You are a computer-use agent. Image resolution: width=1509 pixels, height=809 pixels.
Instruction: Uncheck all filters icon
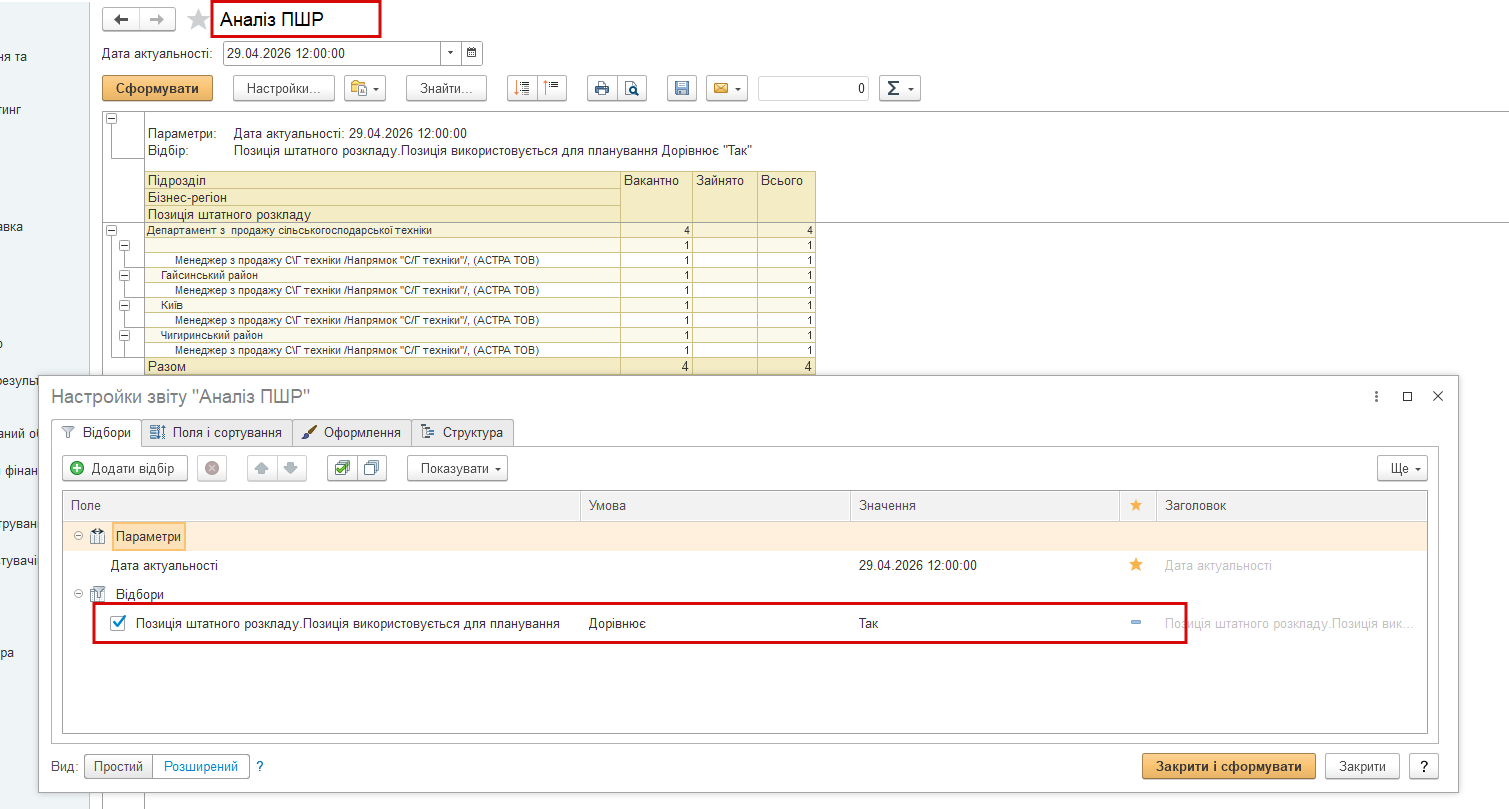pyautogui.click(x=372, y=468)
